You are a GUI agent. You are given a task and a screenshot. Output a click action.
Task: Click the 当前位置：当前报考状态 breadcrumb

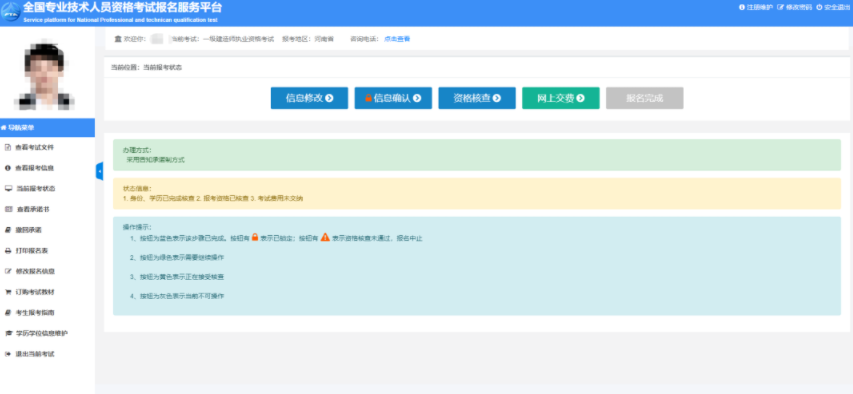tap(146, 68)
